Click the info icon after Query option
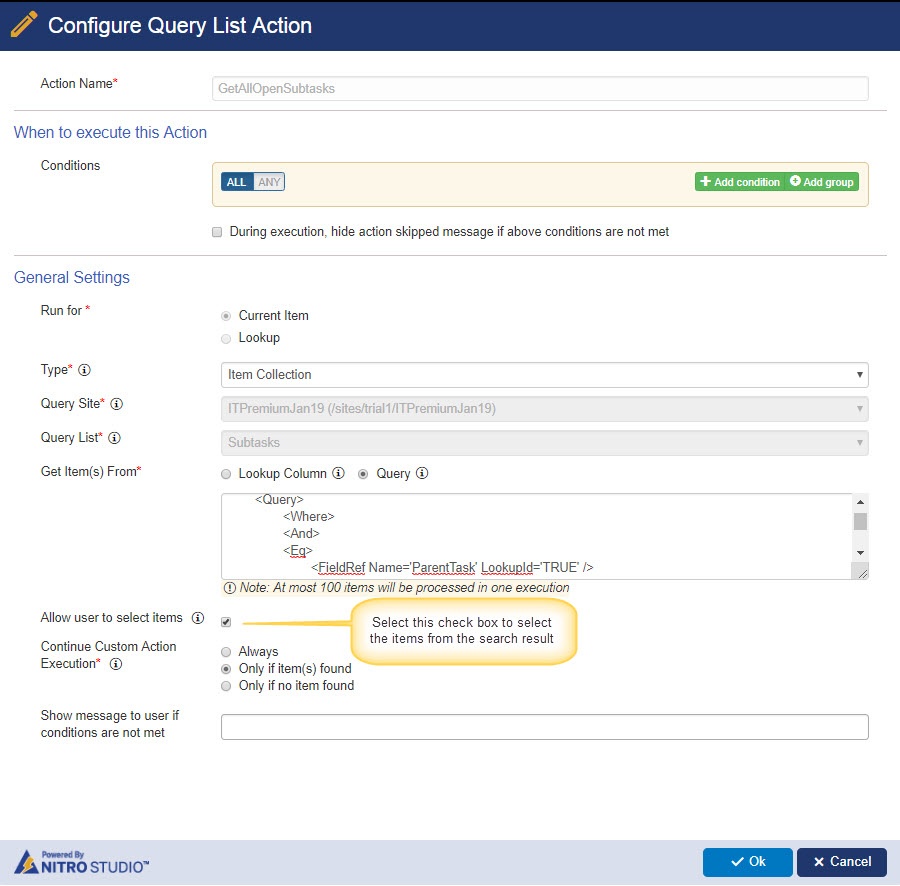900x886 pixels. (422, 474)
